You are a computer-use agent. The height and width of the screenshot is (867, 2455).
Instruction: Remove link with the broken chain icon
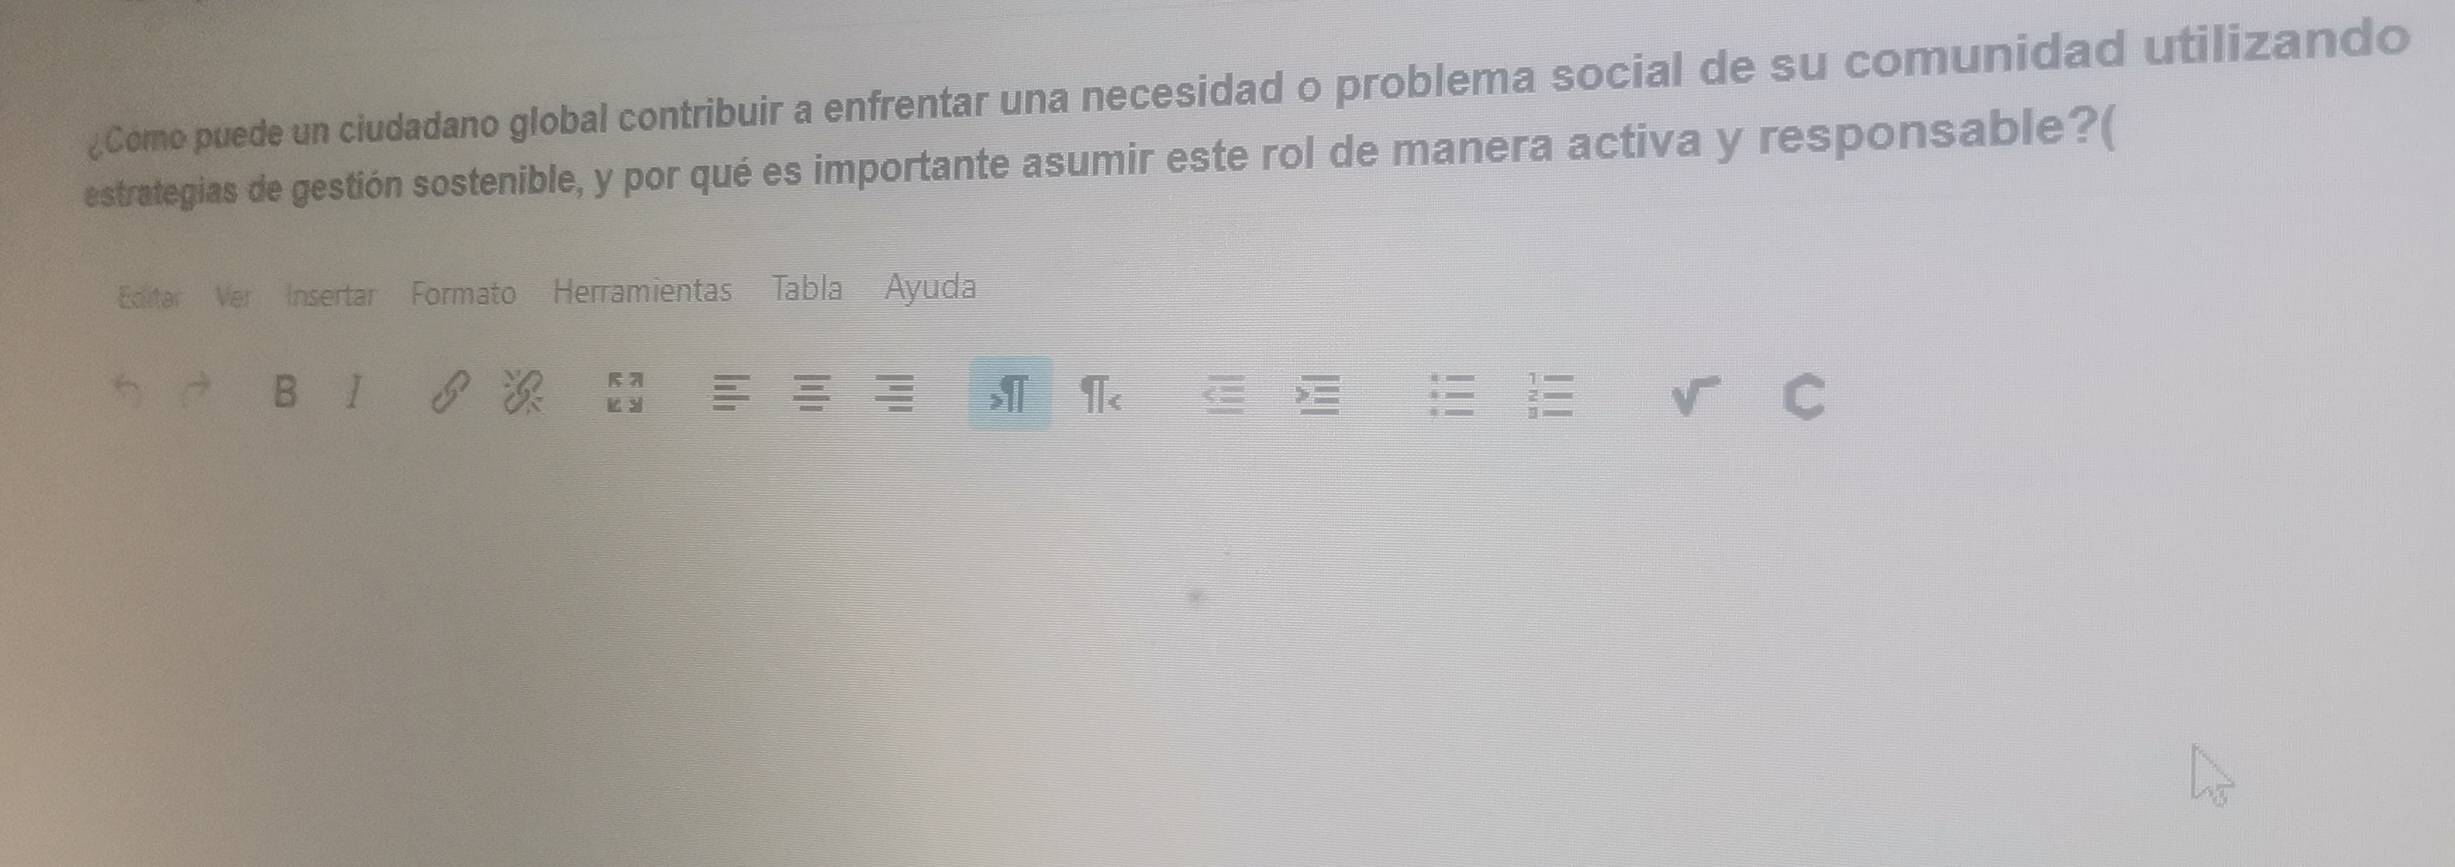[x=523, y=392]
